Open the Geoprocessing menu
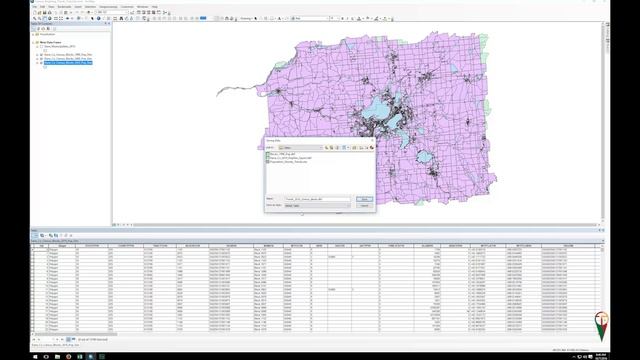 108,7
